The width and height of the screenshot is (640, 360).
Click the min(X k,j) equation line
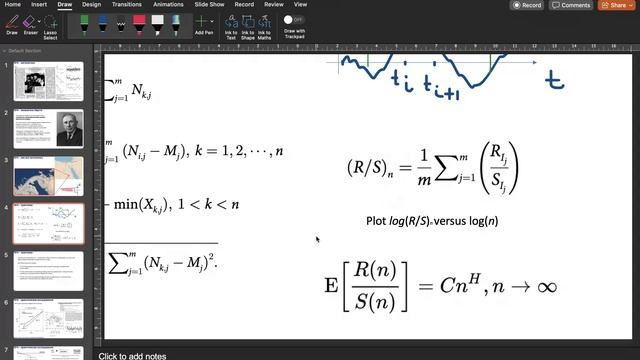click(x=172, y=204)
